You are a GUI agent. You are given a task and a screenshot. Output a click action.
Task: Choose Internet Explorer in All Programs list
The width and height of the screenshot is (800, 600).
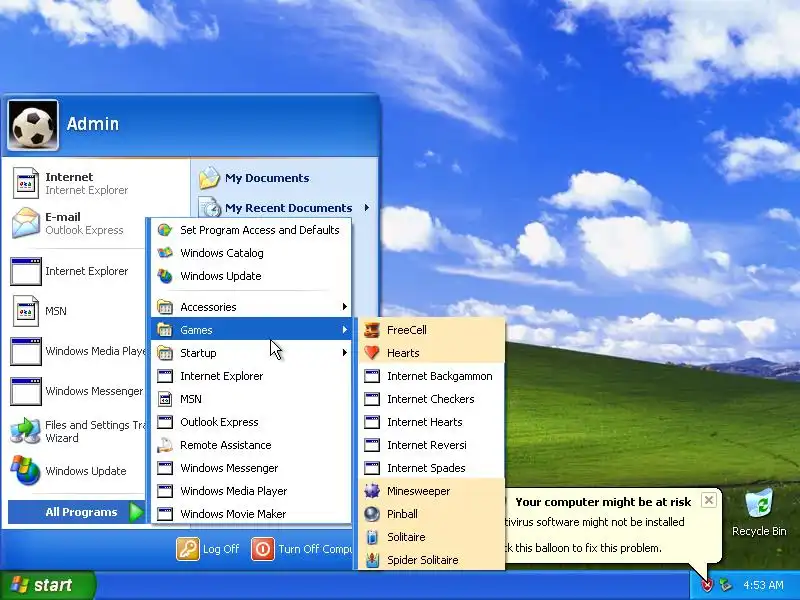(x=251, y=376)
